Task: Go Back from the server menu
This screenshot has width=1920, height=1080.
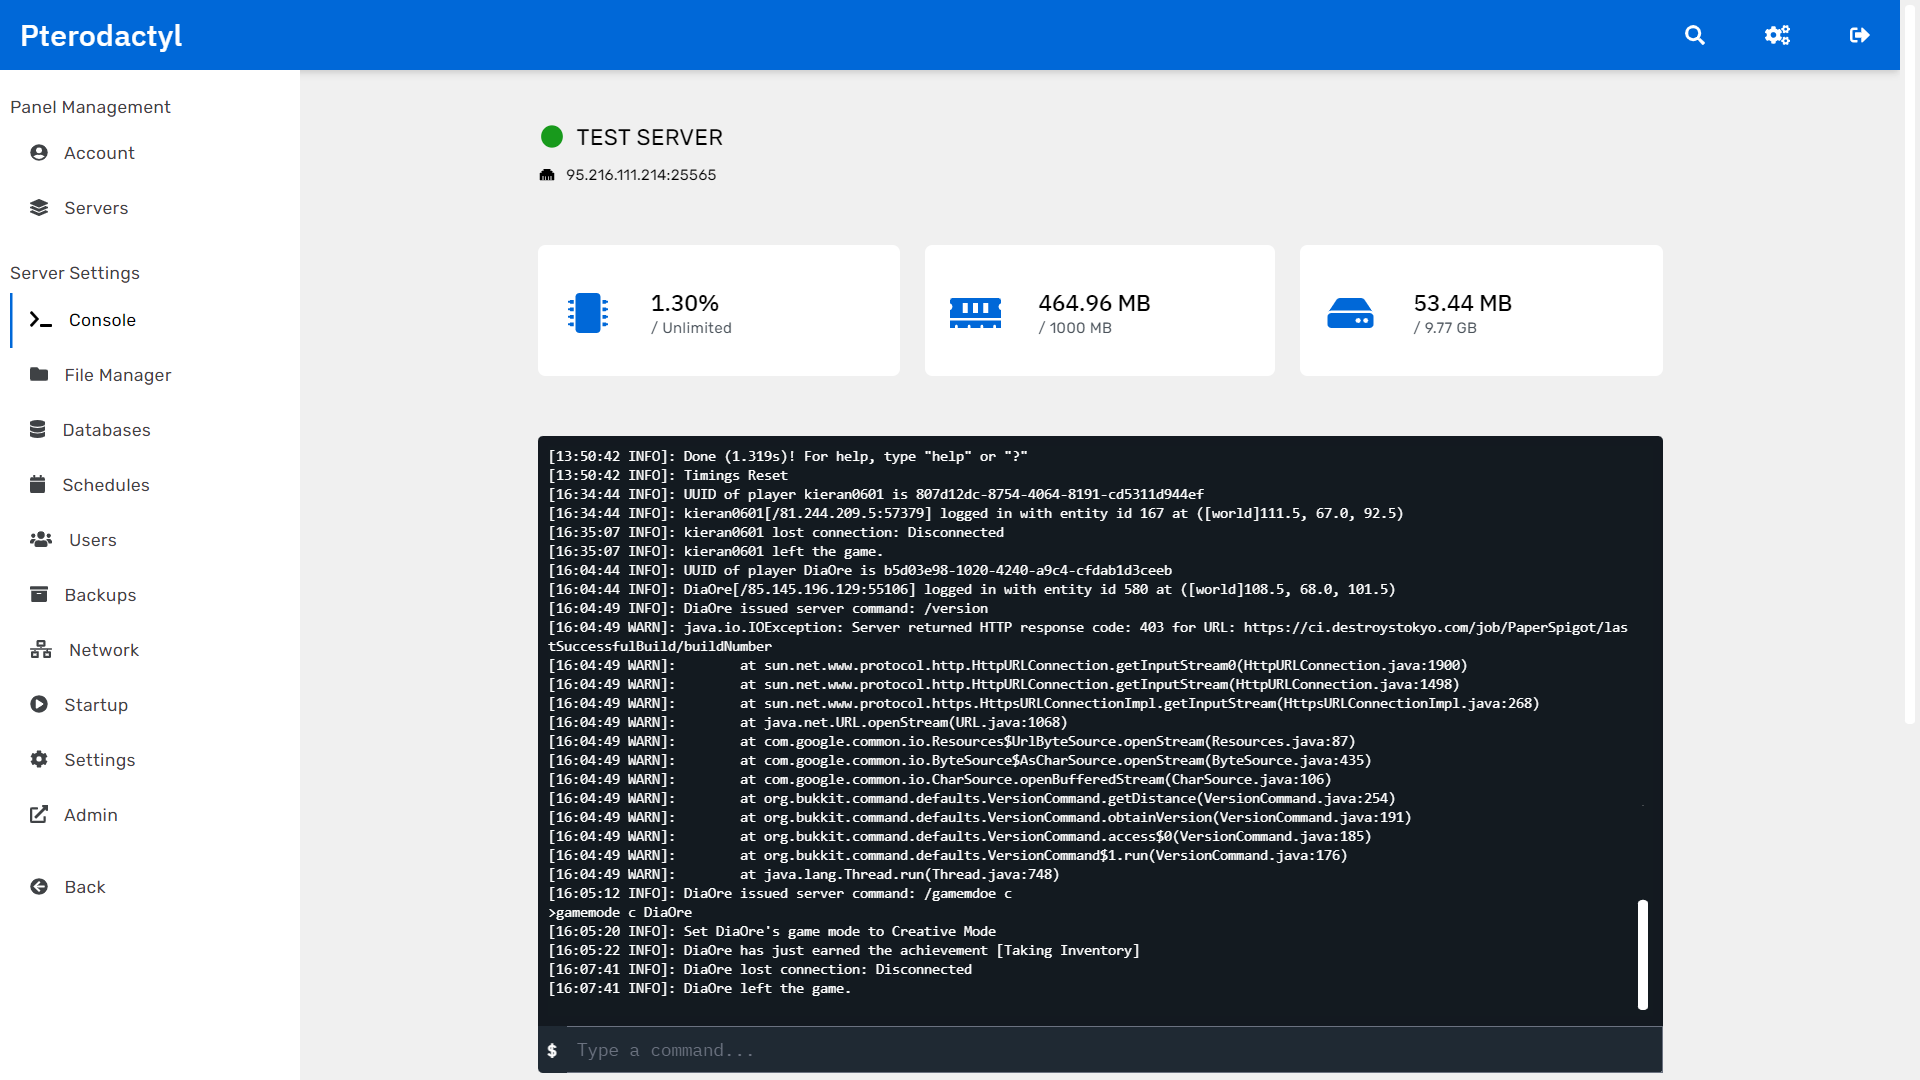Action: pyautogui.click(x=84, y=887)
